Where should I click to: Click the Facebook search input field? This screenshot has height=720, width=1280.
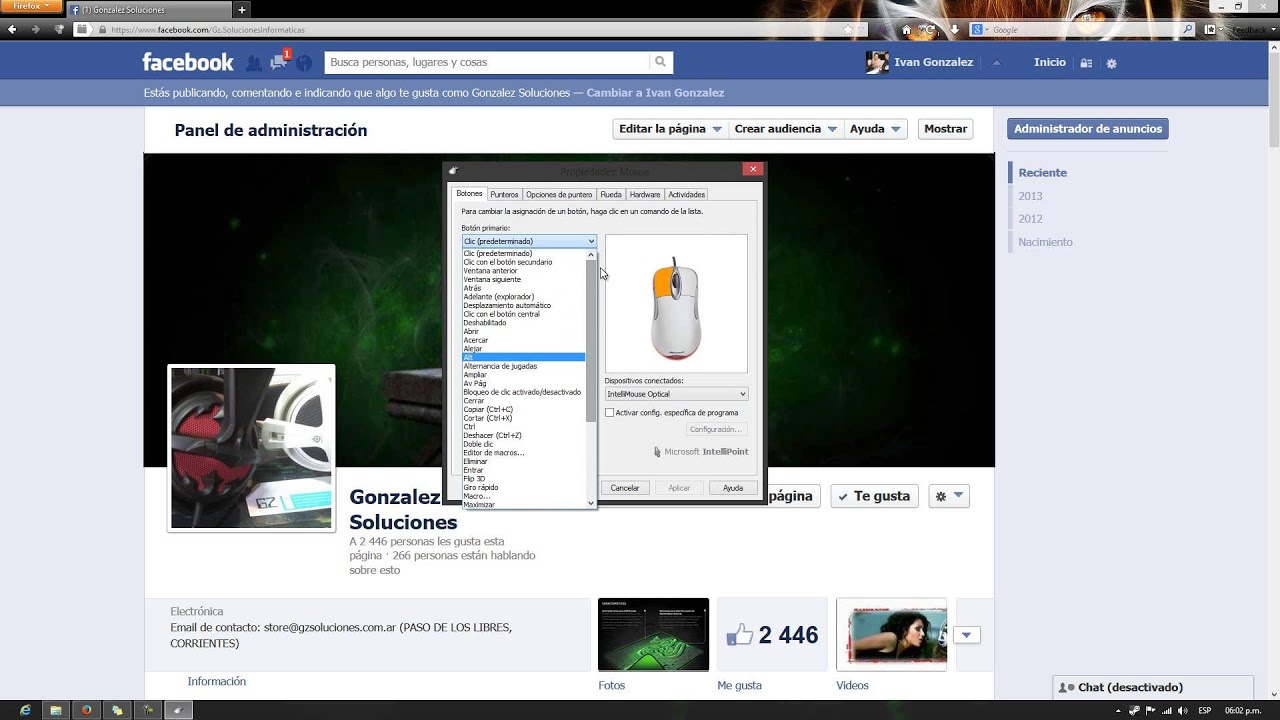tap(487, 62)
